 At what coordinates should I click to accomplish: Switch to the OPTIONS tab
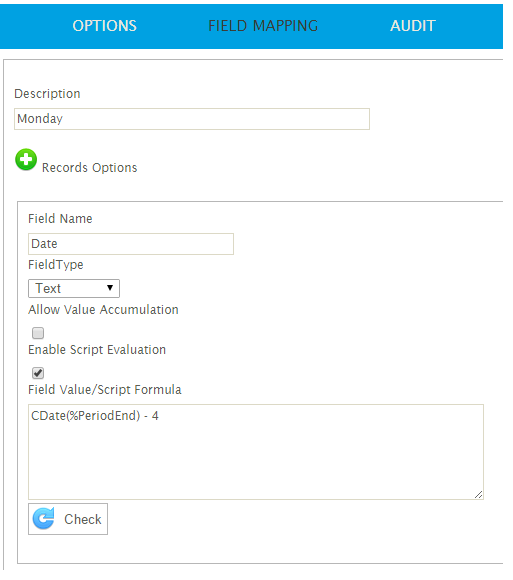(105, 26)
